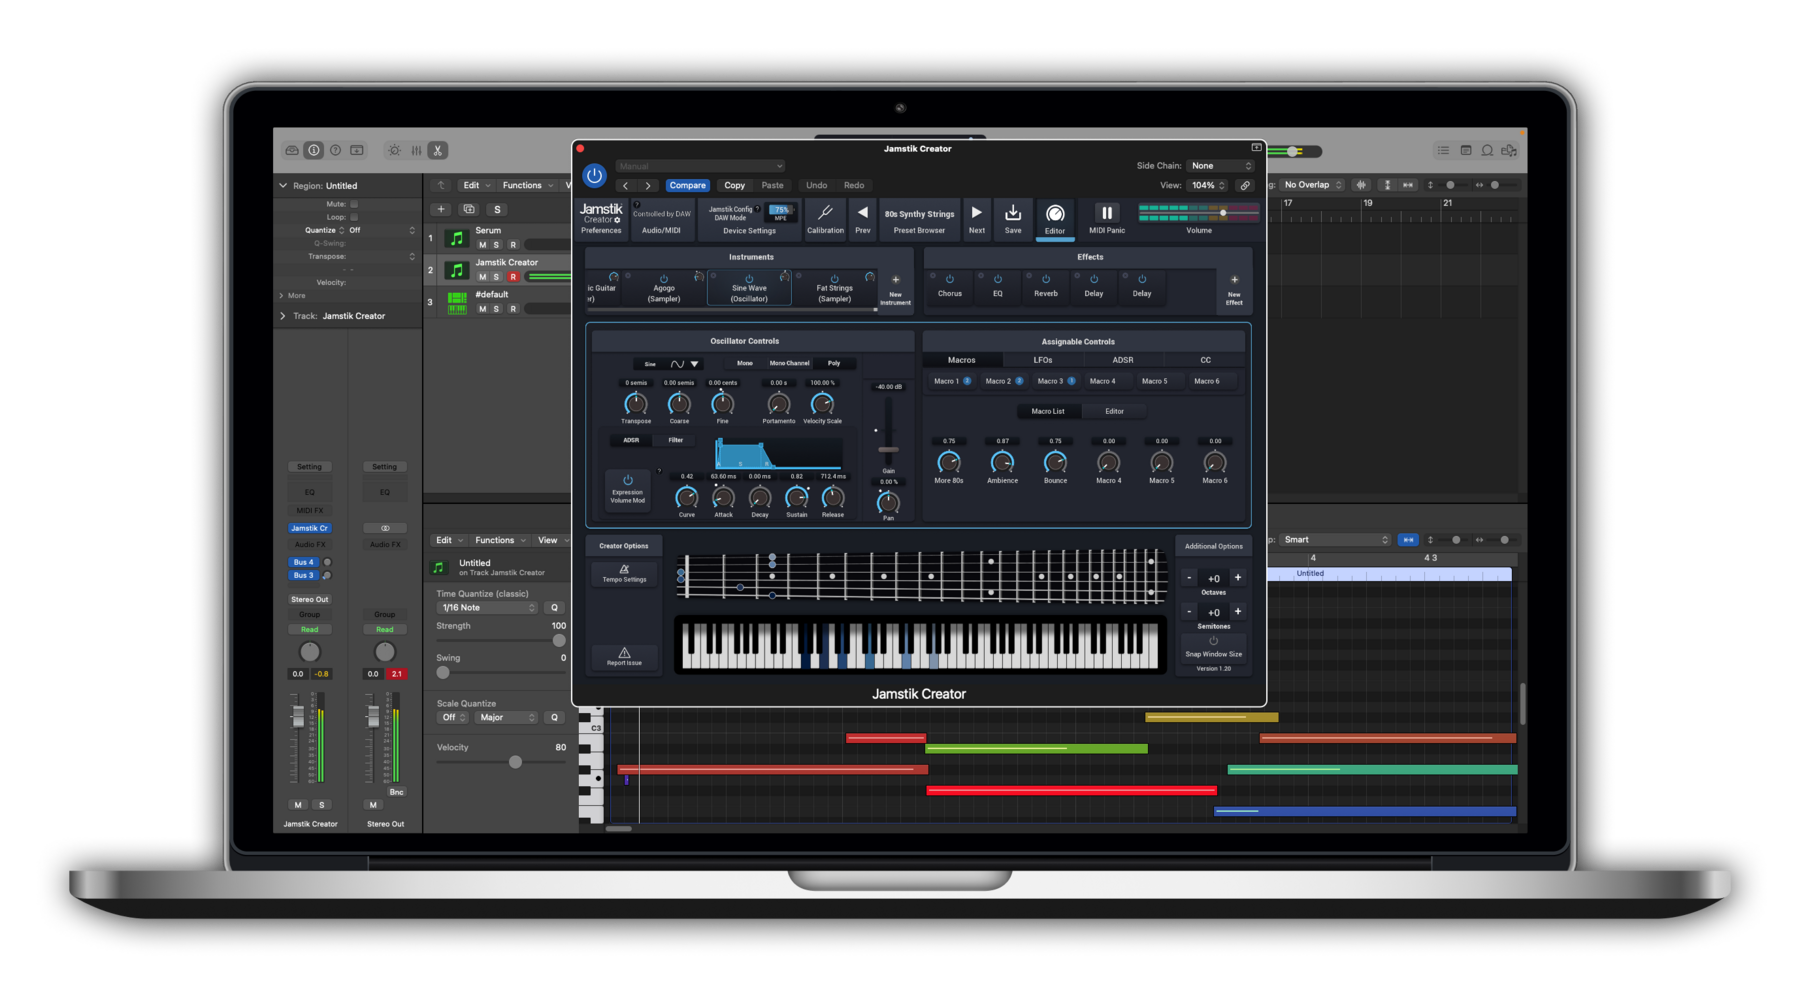Open Smart Controls brightness icon
1800x1000 pixels.
(394, 150)
